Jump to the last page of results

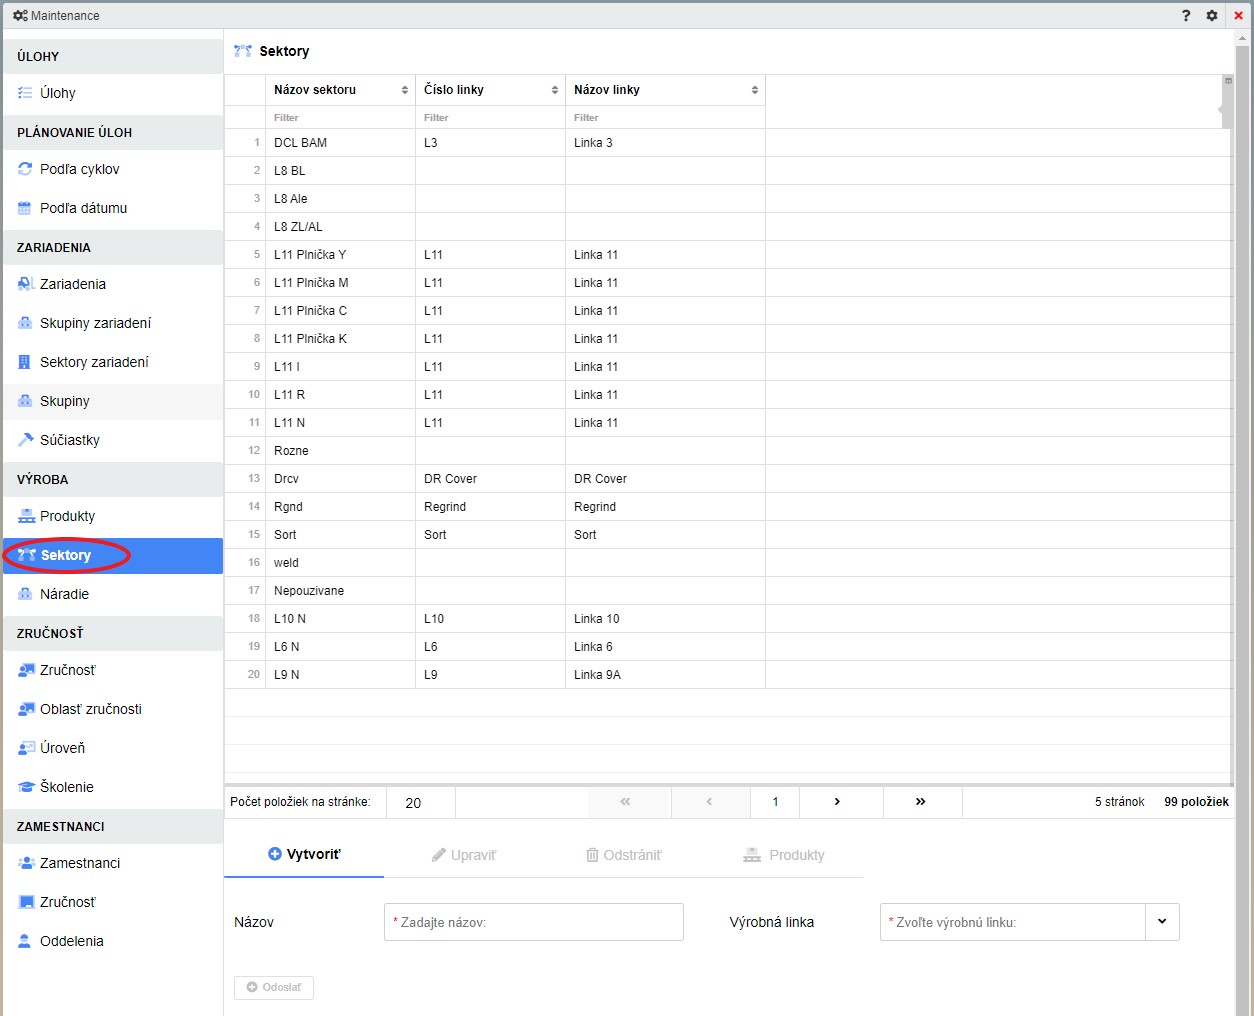[x=920, y=802]
